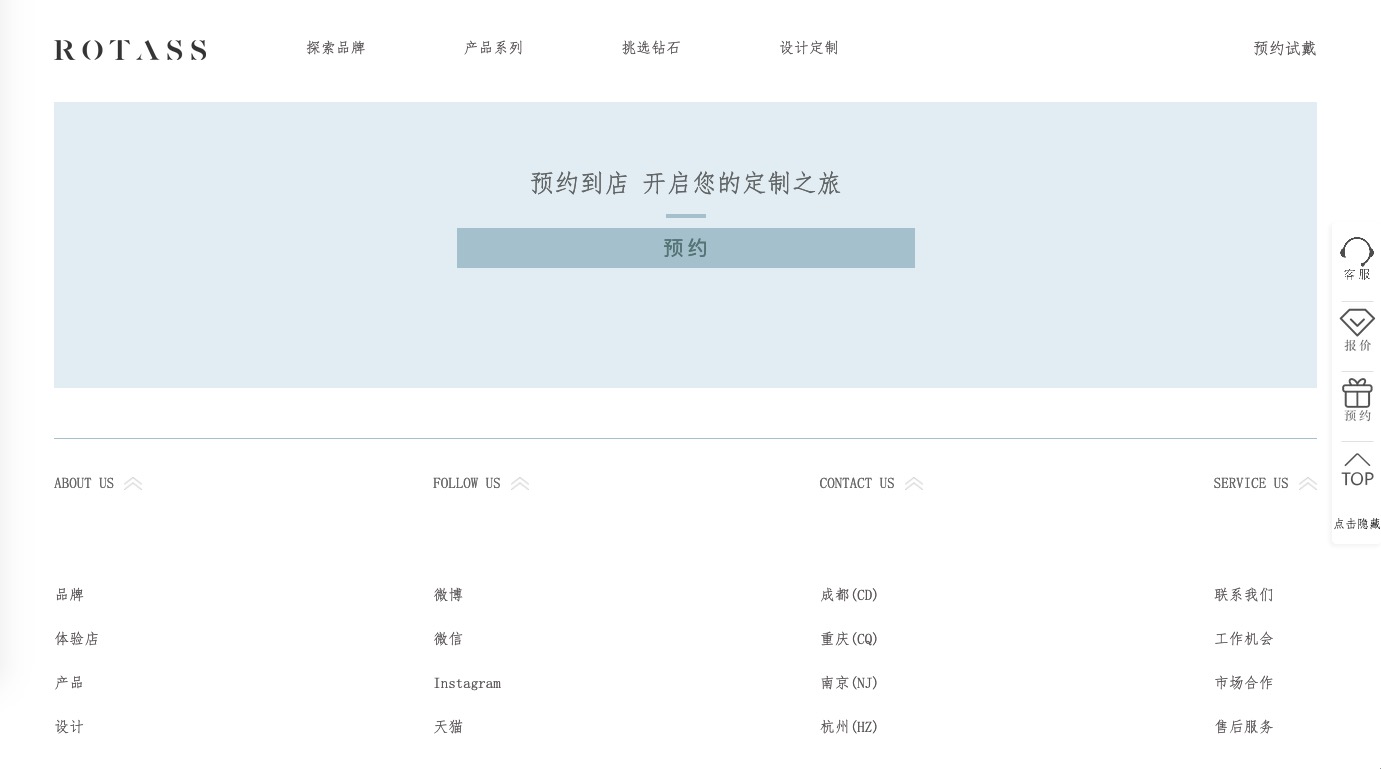Viewport: 1381px width, 769px height.
Task: Open the 设计定制 menu
Action: [809, 48]
